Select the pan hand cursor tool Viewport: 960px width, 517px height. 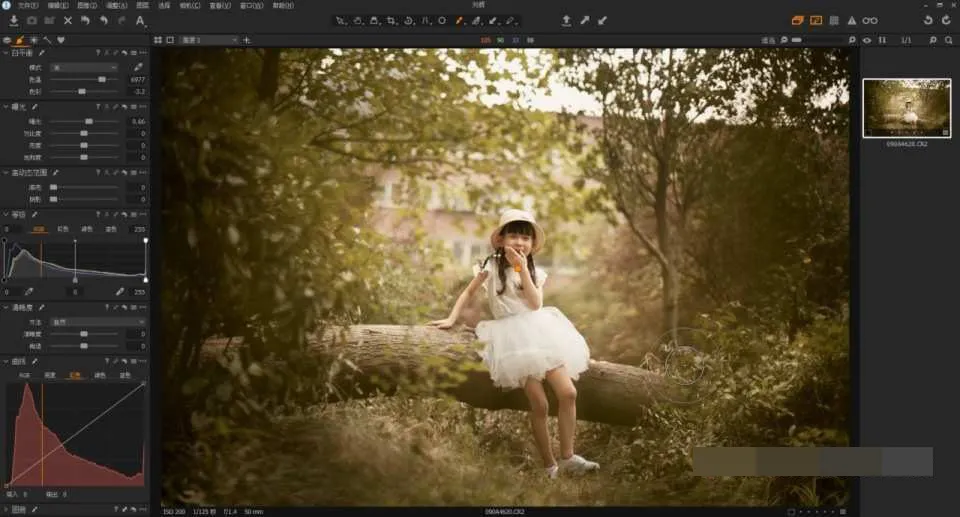[x=358, y=21]
